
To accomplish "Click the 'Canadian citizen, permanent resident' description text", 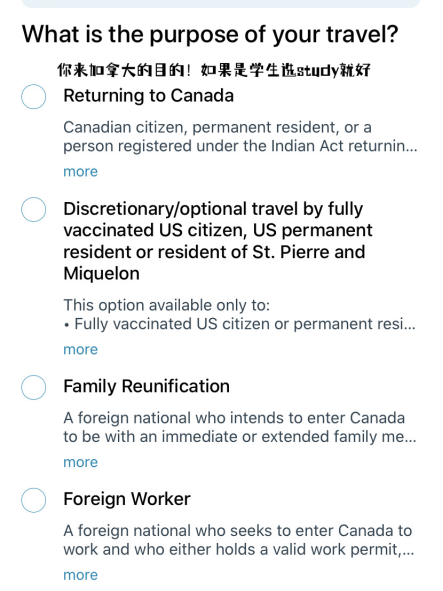I will click(x=240, y=136).
